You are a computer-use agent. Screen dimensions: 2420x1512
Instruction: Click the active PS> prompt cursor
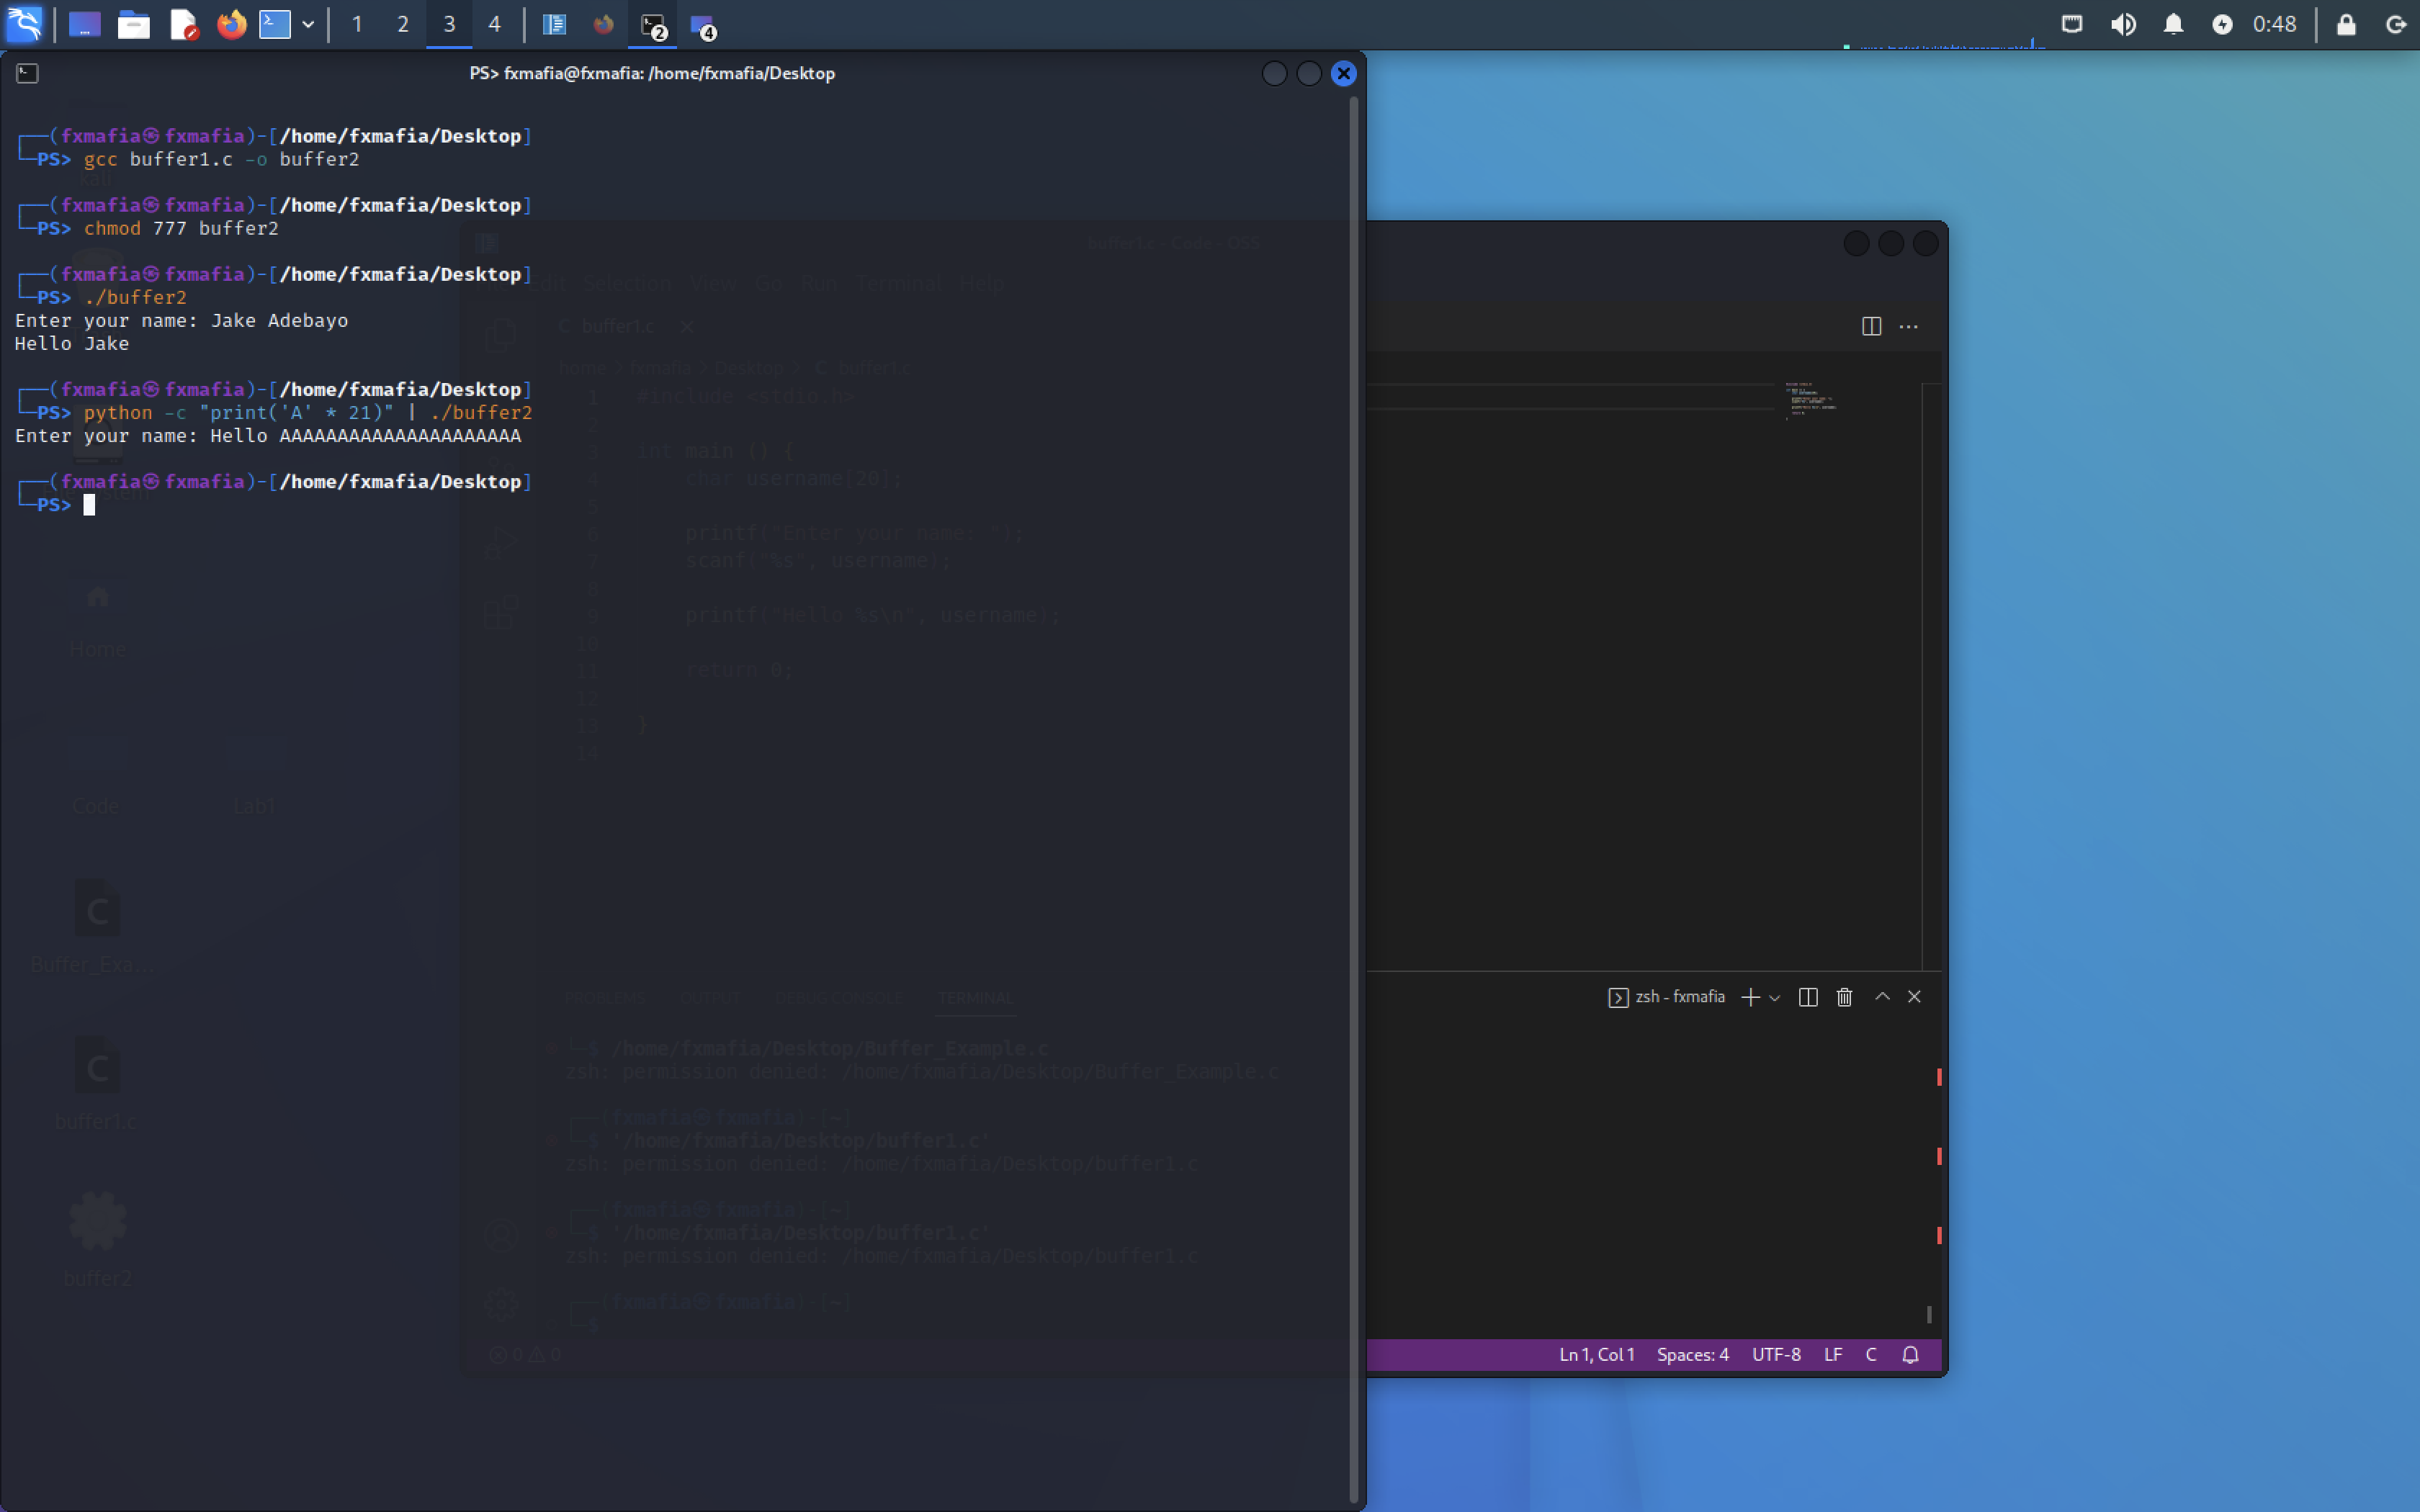(x=89, y=505)
